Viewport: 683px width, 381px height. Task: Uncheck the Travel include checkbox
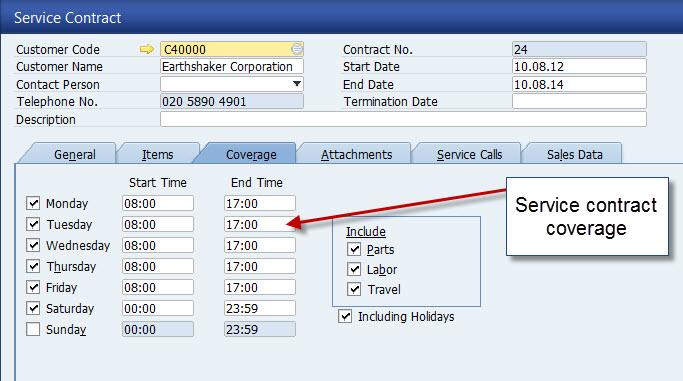click(354, 289)
